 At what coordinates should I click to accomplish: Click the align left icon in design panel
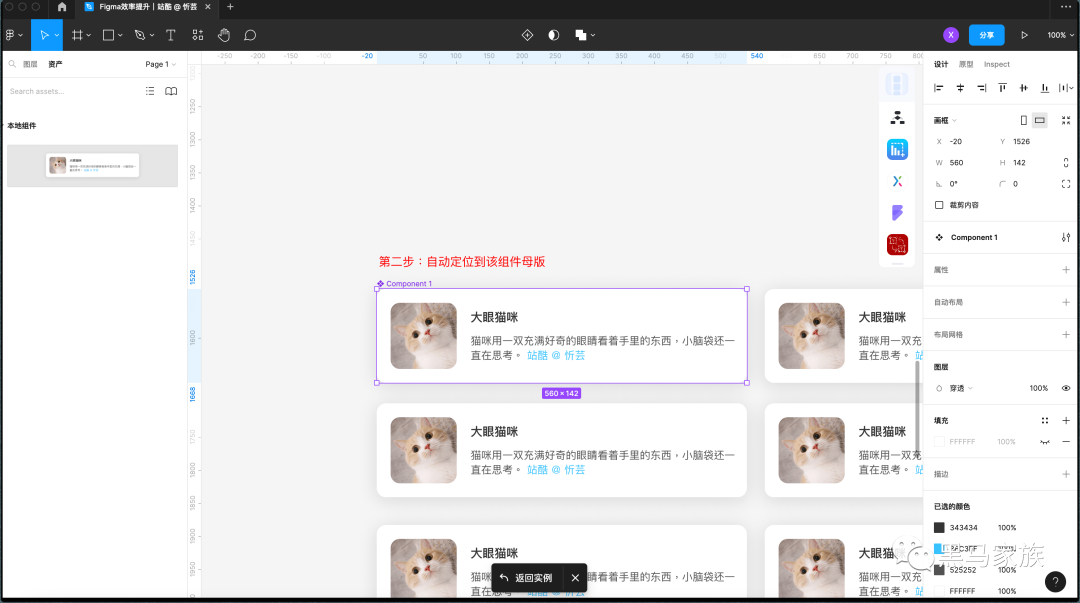click(938, 88)
